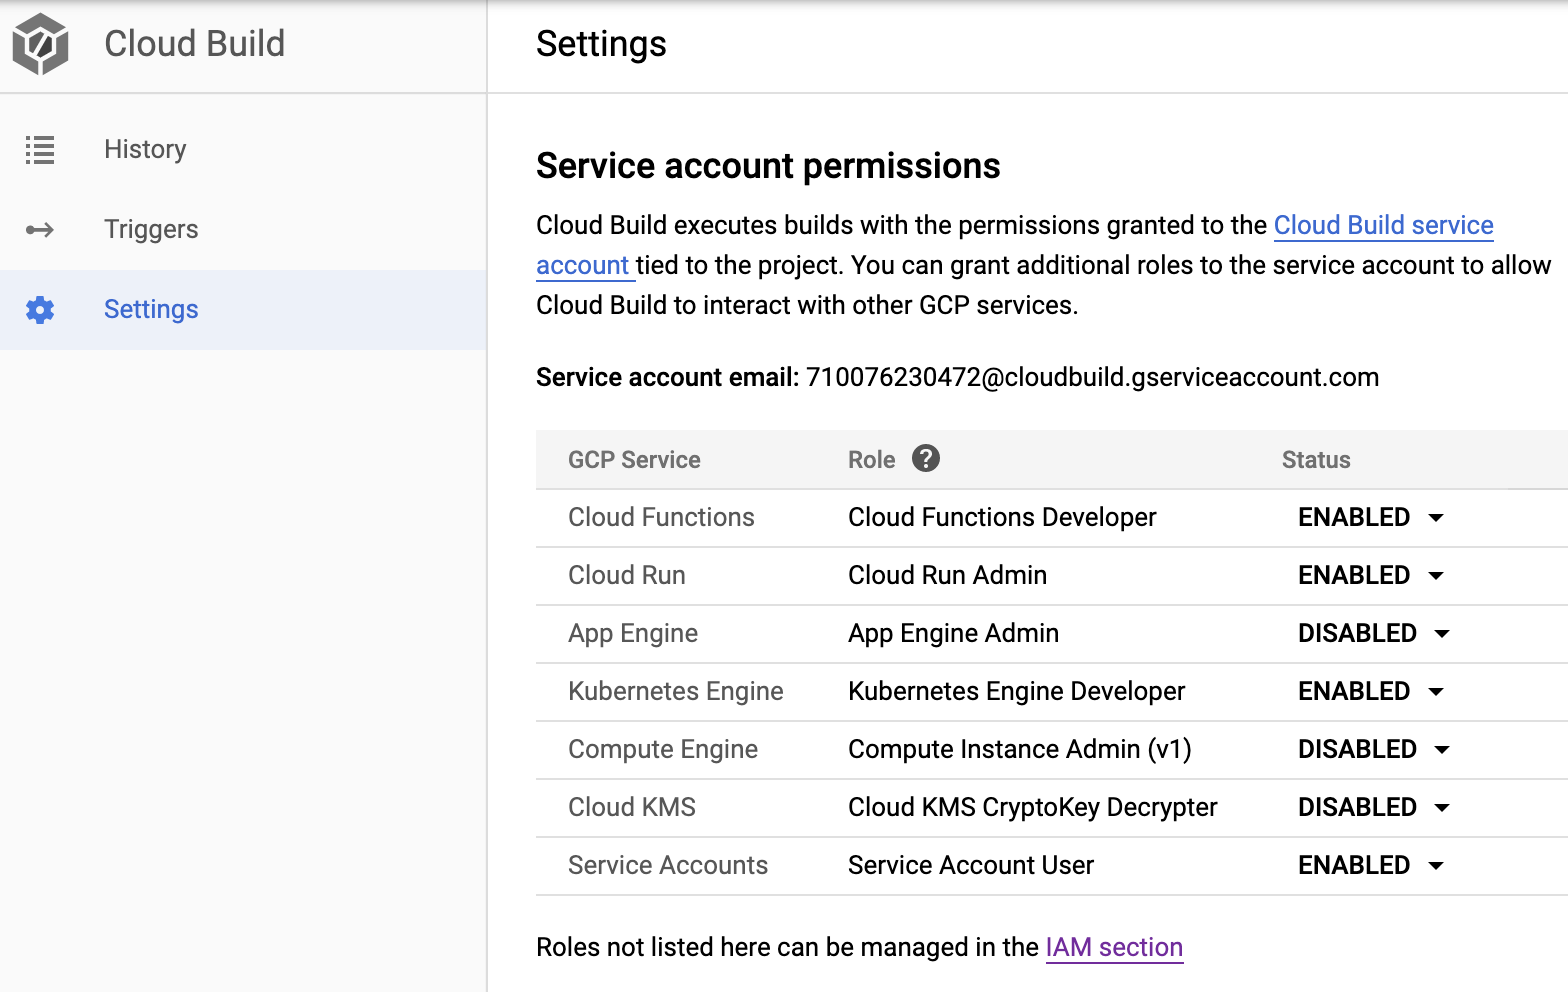Viewport: 1568px width, 992px height.
Task: Go to History in sidebar
Action: tap(145, 150)
